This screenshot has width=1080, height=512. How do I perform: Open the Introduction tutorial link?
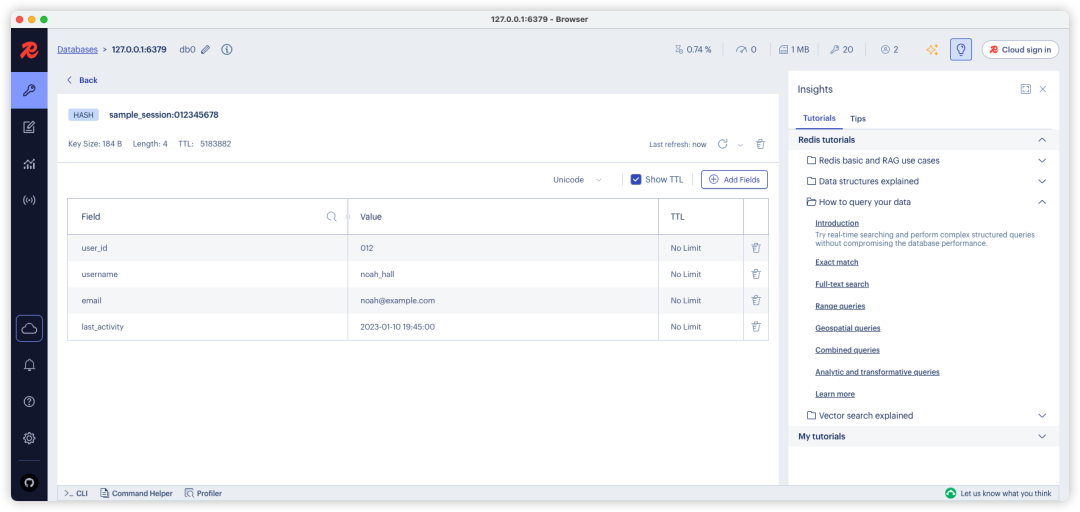point(837,223)
